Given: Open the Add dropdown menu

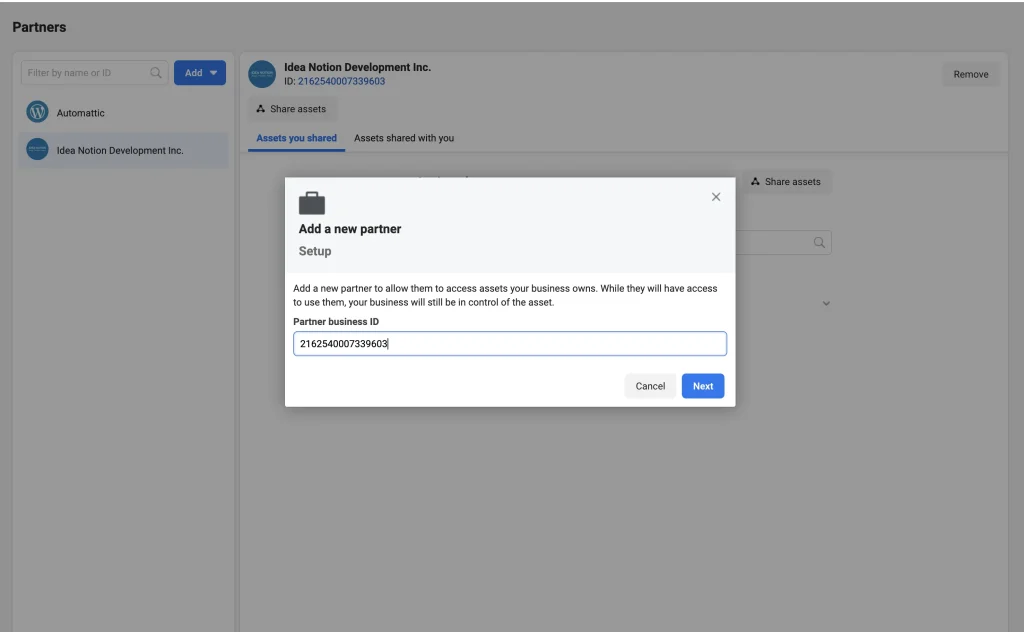Looking at the screenshot, I should pyautogui.click(x=200, y=73).
